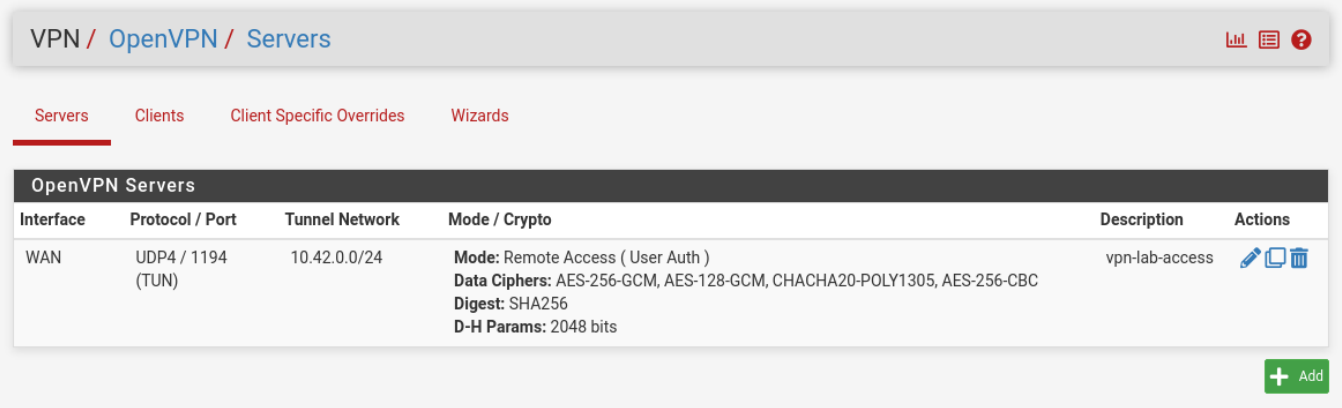
Task: Open the related log entries icon
Action: (x=1269, y=40)
